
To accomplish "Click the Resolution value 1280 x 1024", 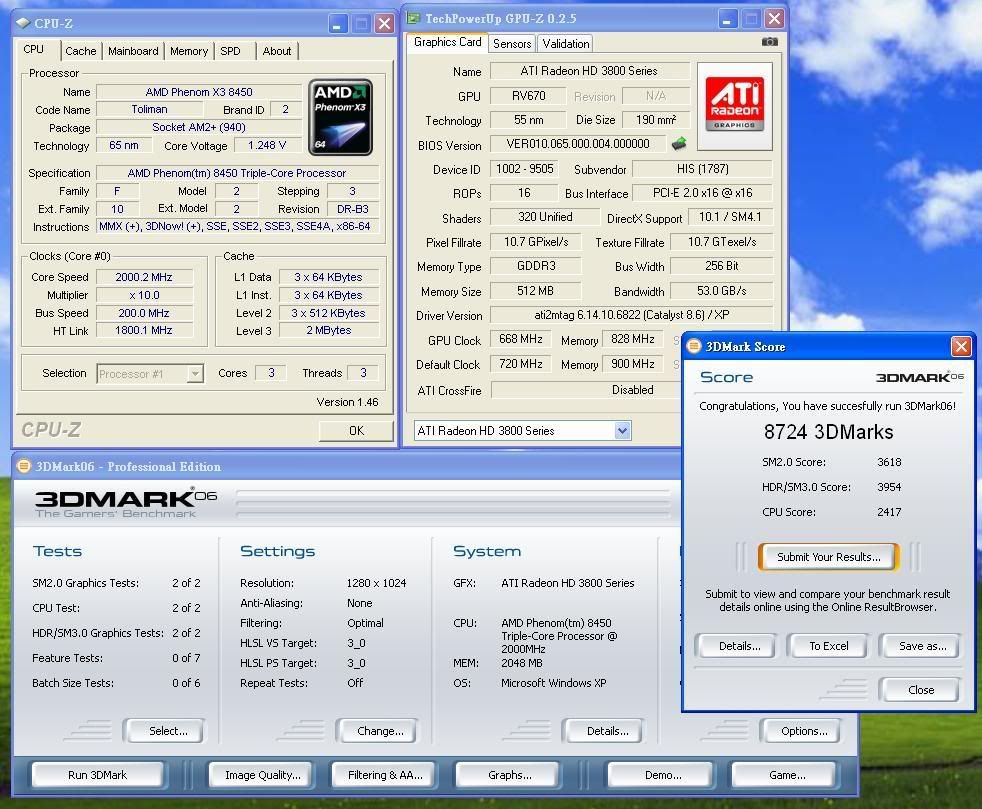I will [376, 583].
